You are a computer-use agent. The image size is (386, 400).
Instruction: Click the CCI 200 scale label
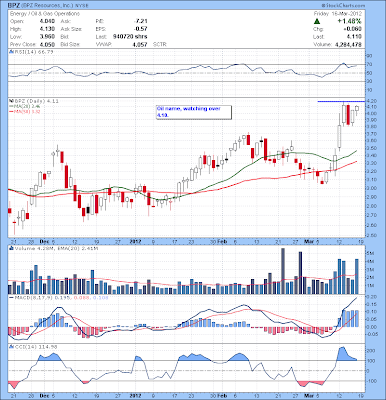(371, 351)
